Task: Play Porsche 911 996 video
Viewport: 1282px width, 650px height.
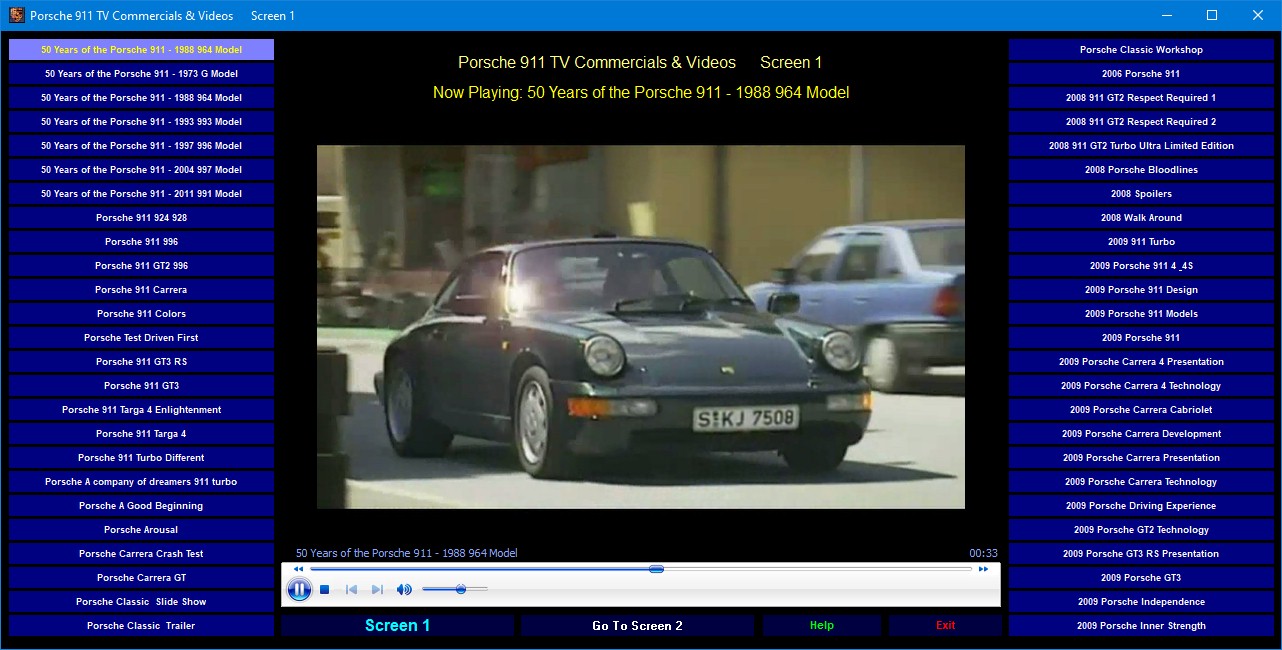Action: point(141,242)
